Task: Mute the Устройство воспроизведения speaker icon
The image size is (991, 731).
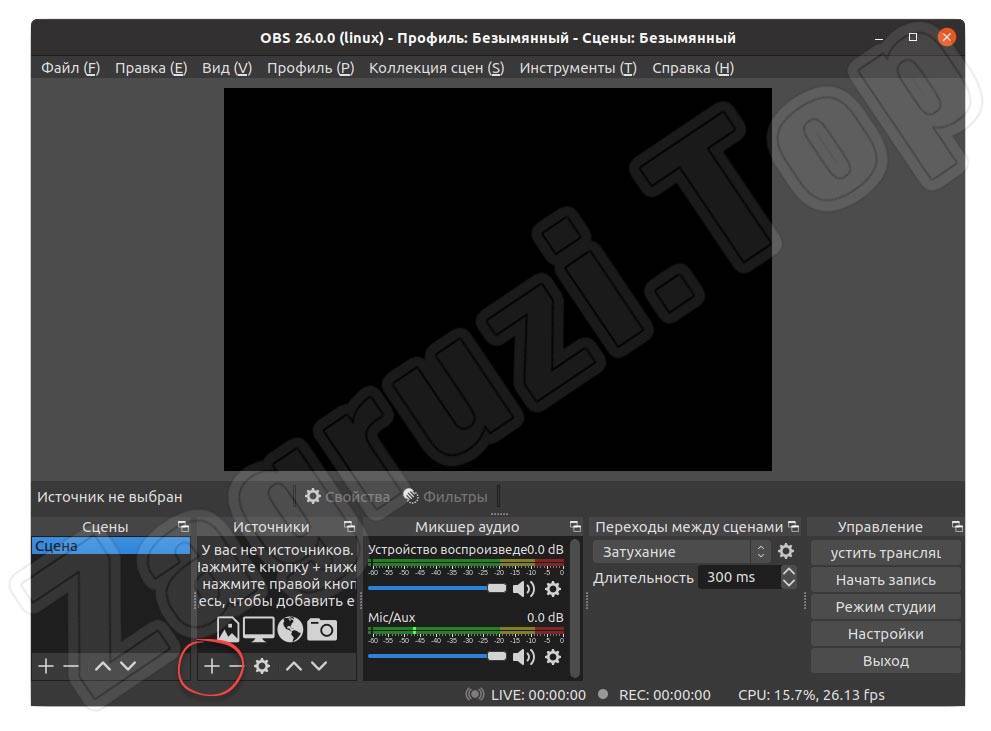Action: [523, 589]
